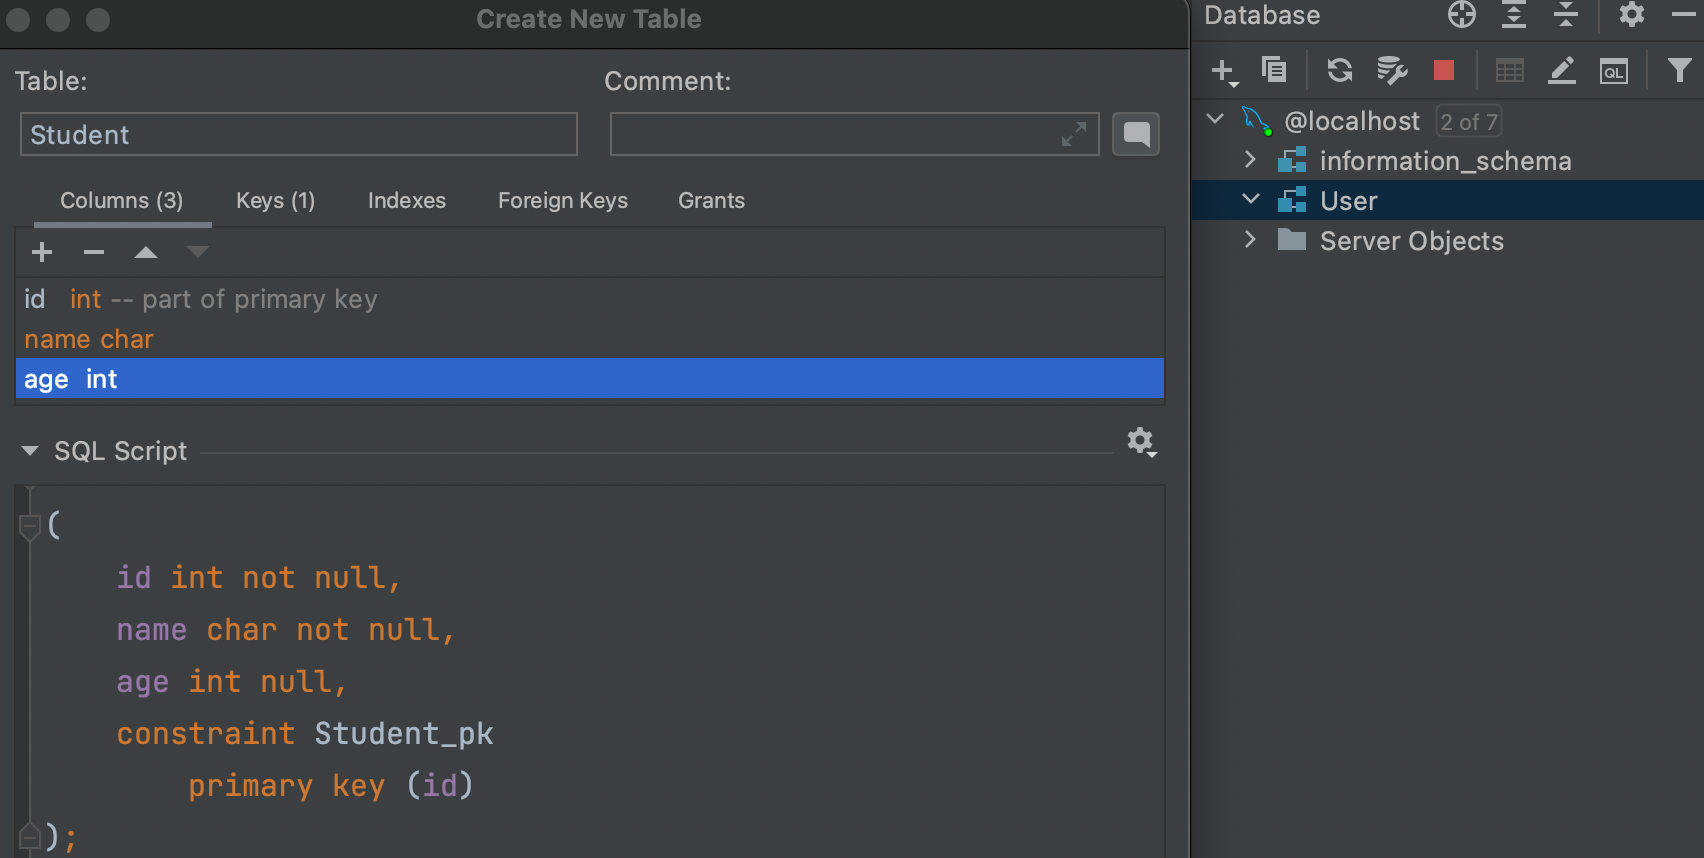1704x858 pixels.
Task: Open the table editor grid icon
Action: coord(1510,70)
